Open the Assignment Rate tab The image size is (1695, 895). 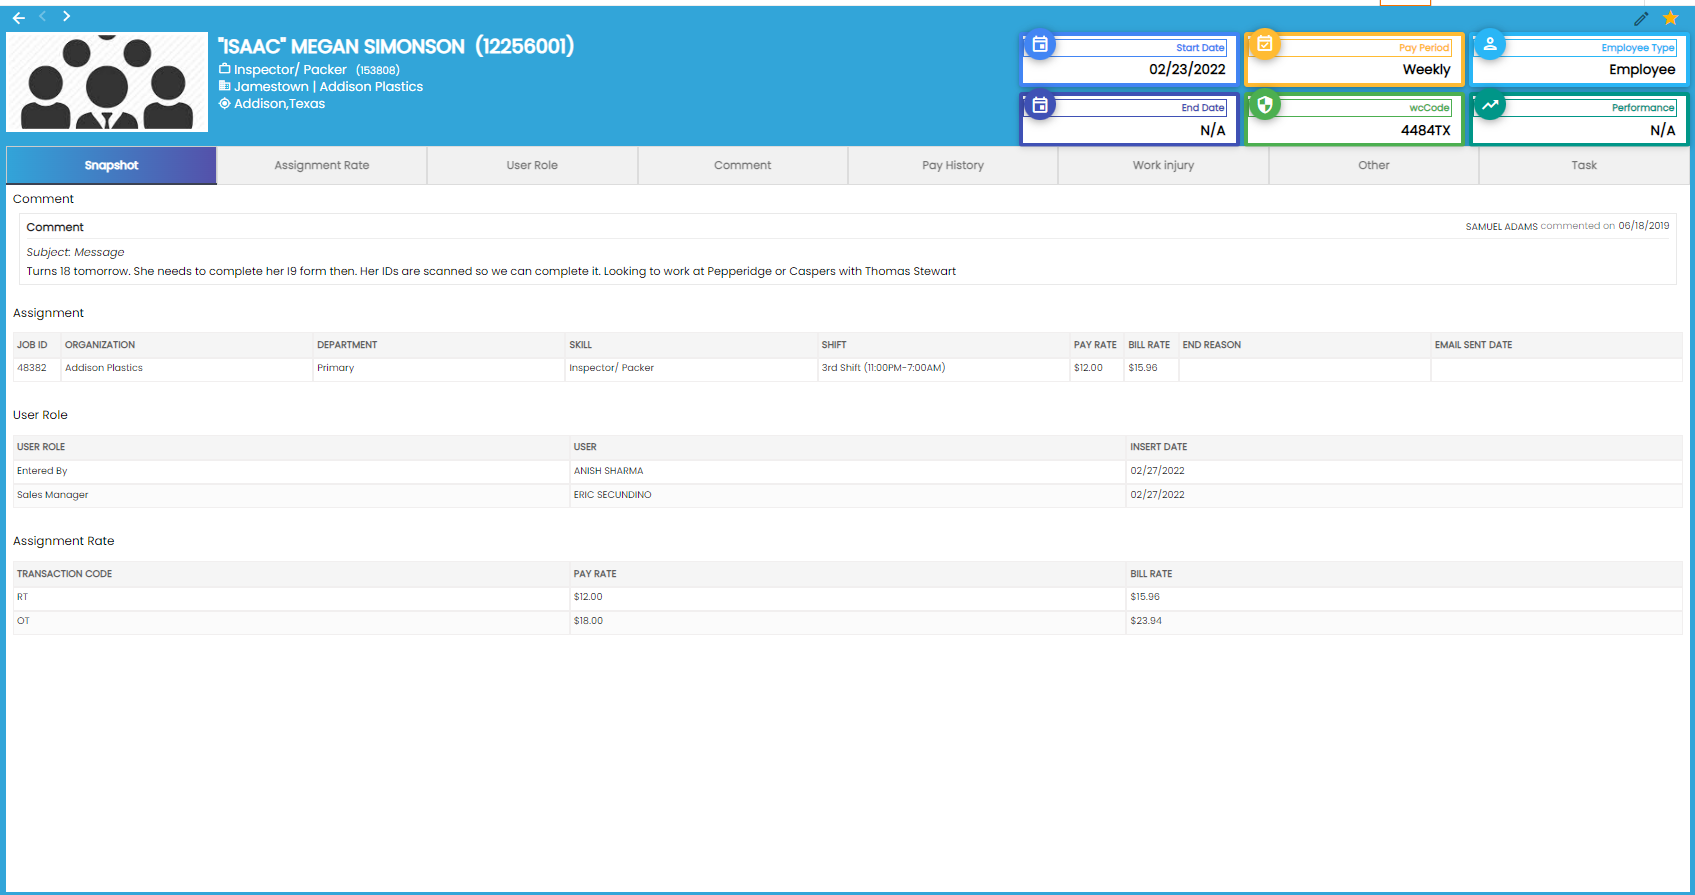click(x=322, y=165)
